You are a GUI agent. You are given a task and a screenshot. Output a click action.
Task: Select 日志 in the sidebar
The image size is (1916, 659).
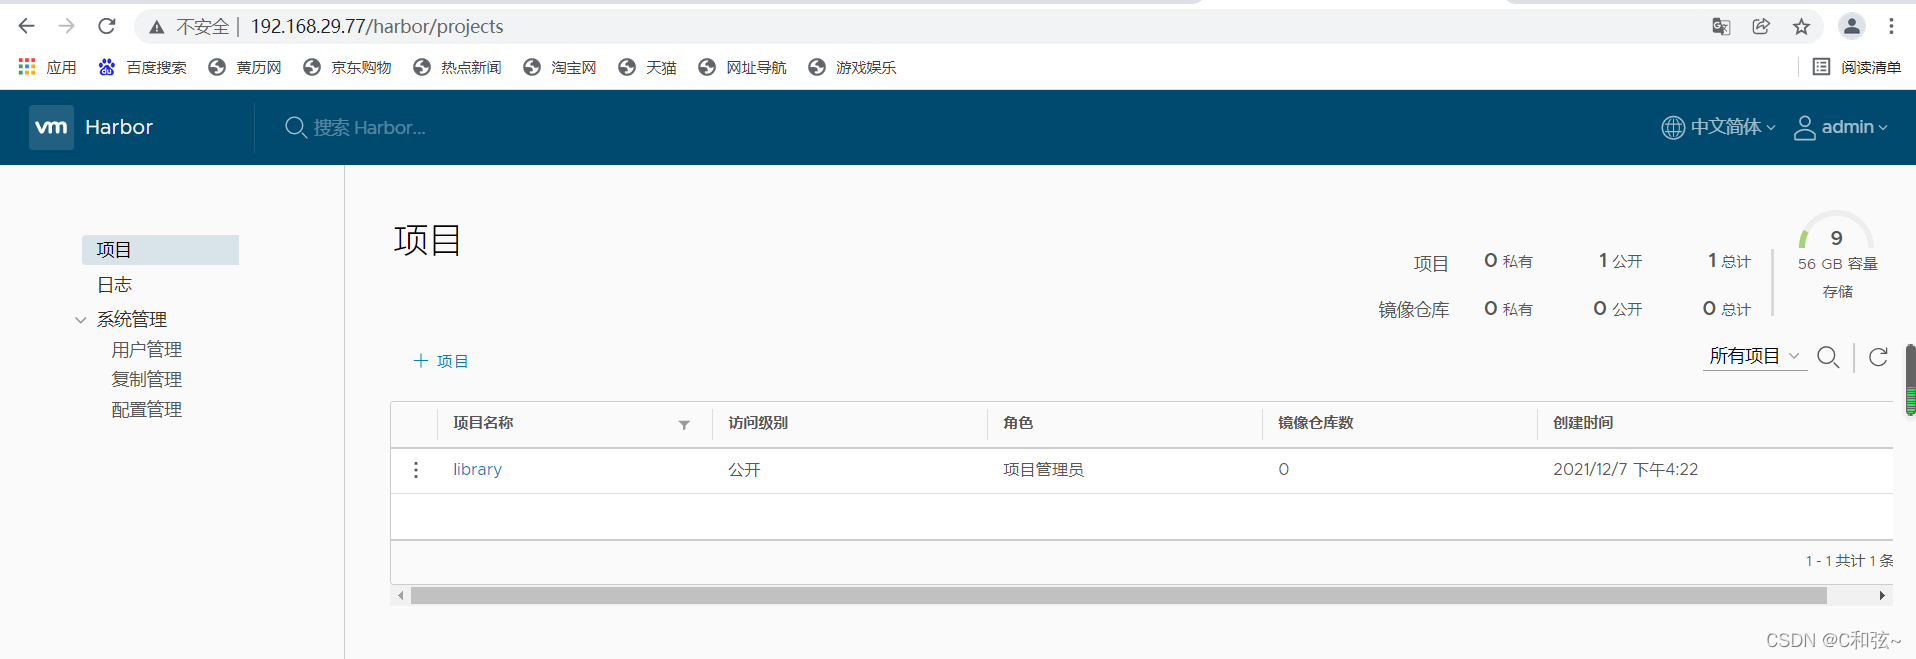point(115,285)
